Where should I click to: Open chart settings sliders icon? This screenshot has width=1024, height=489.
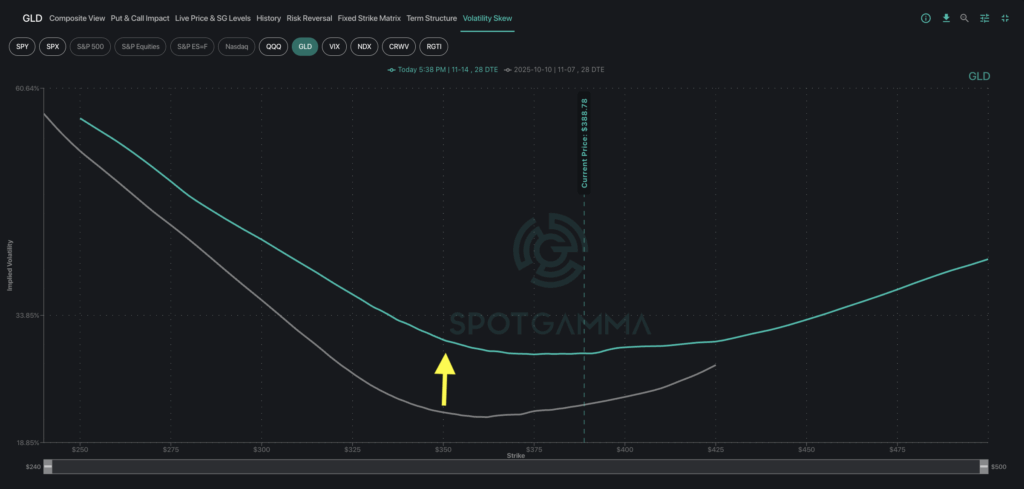click(x=984, y=18)
